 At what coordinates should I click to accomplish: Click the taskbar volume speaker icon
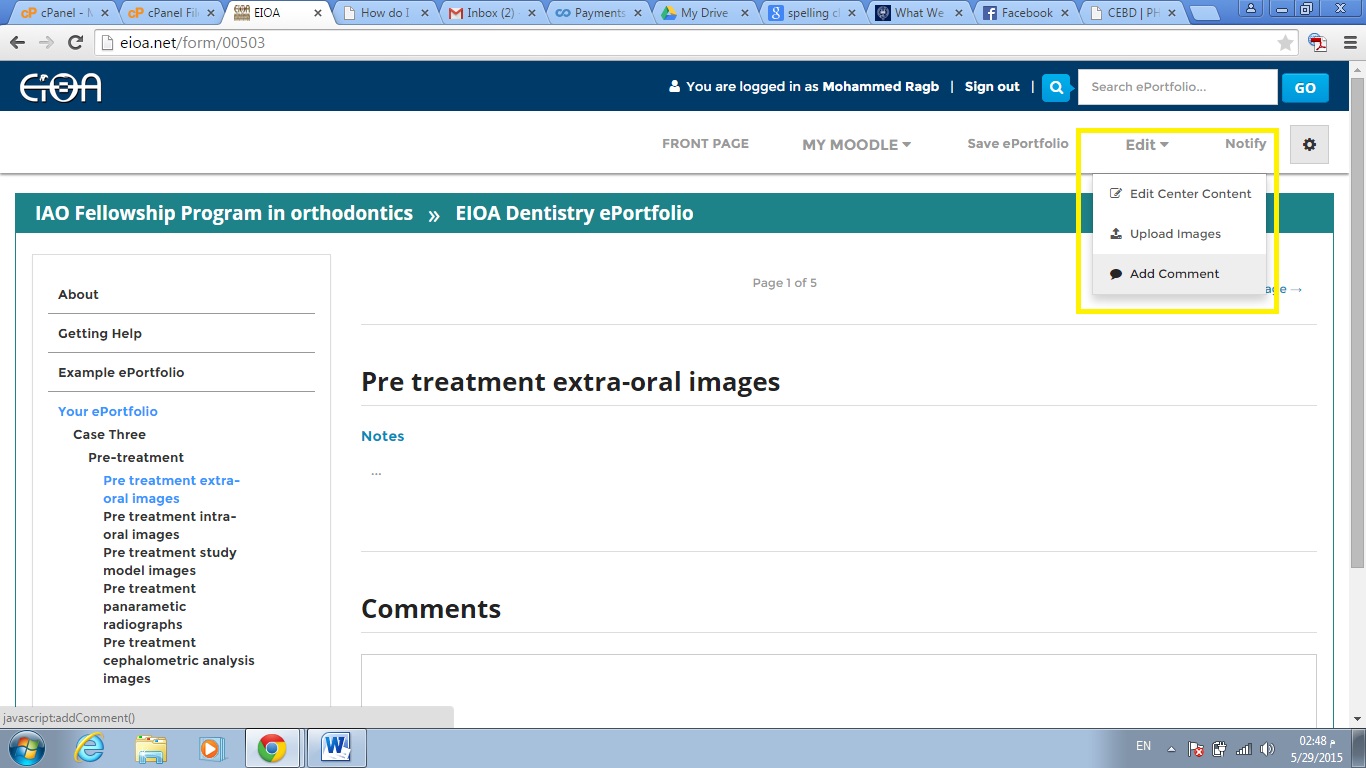point(1268,749)
